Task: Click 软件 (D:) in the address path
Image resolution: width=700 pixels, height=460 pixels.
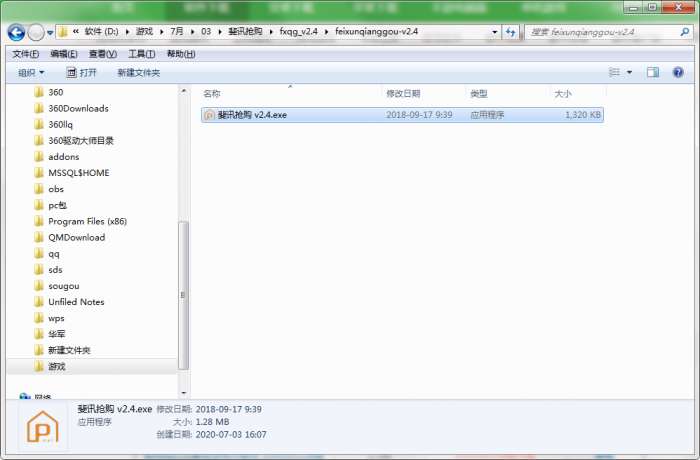Action: point(101,32)
